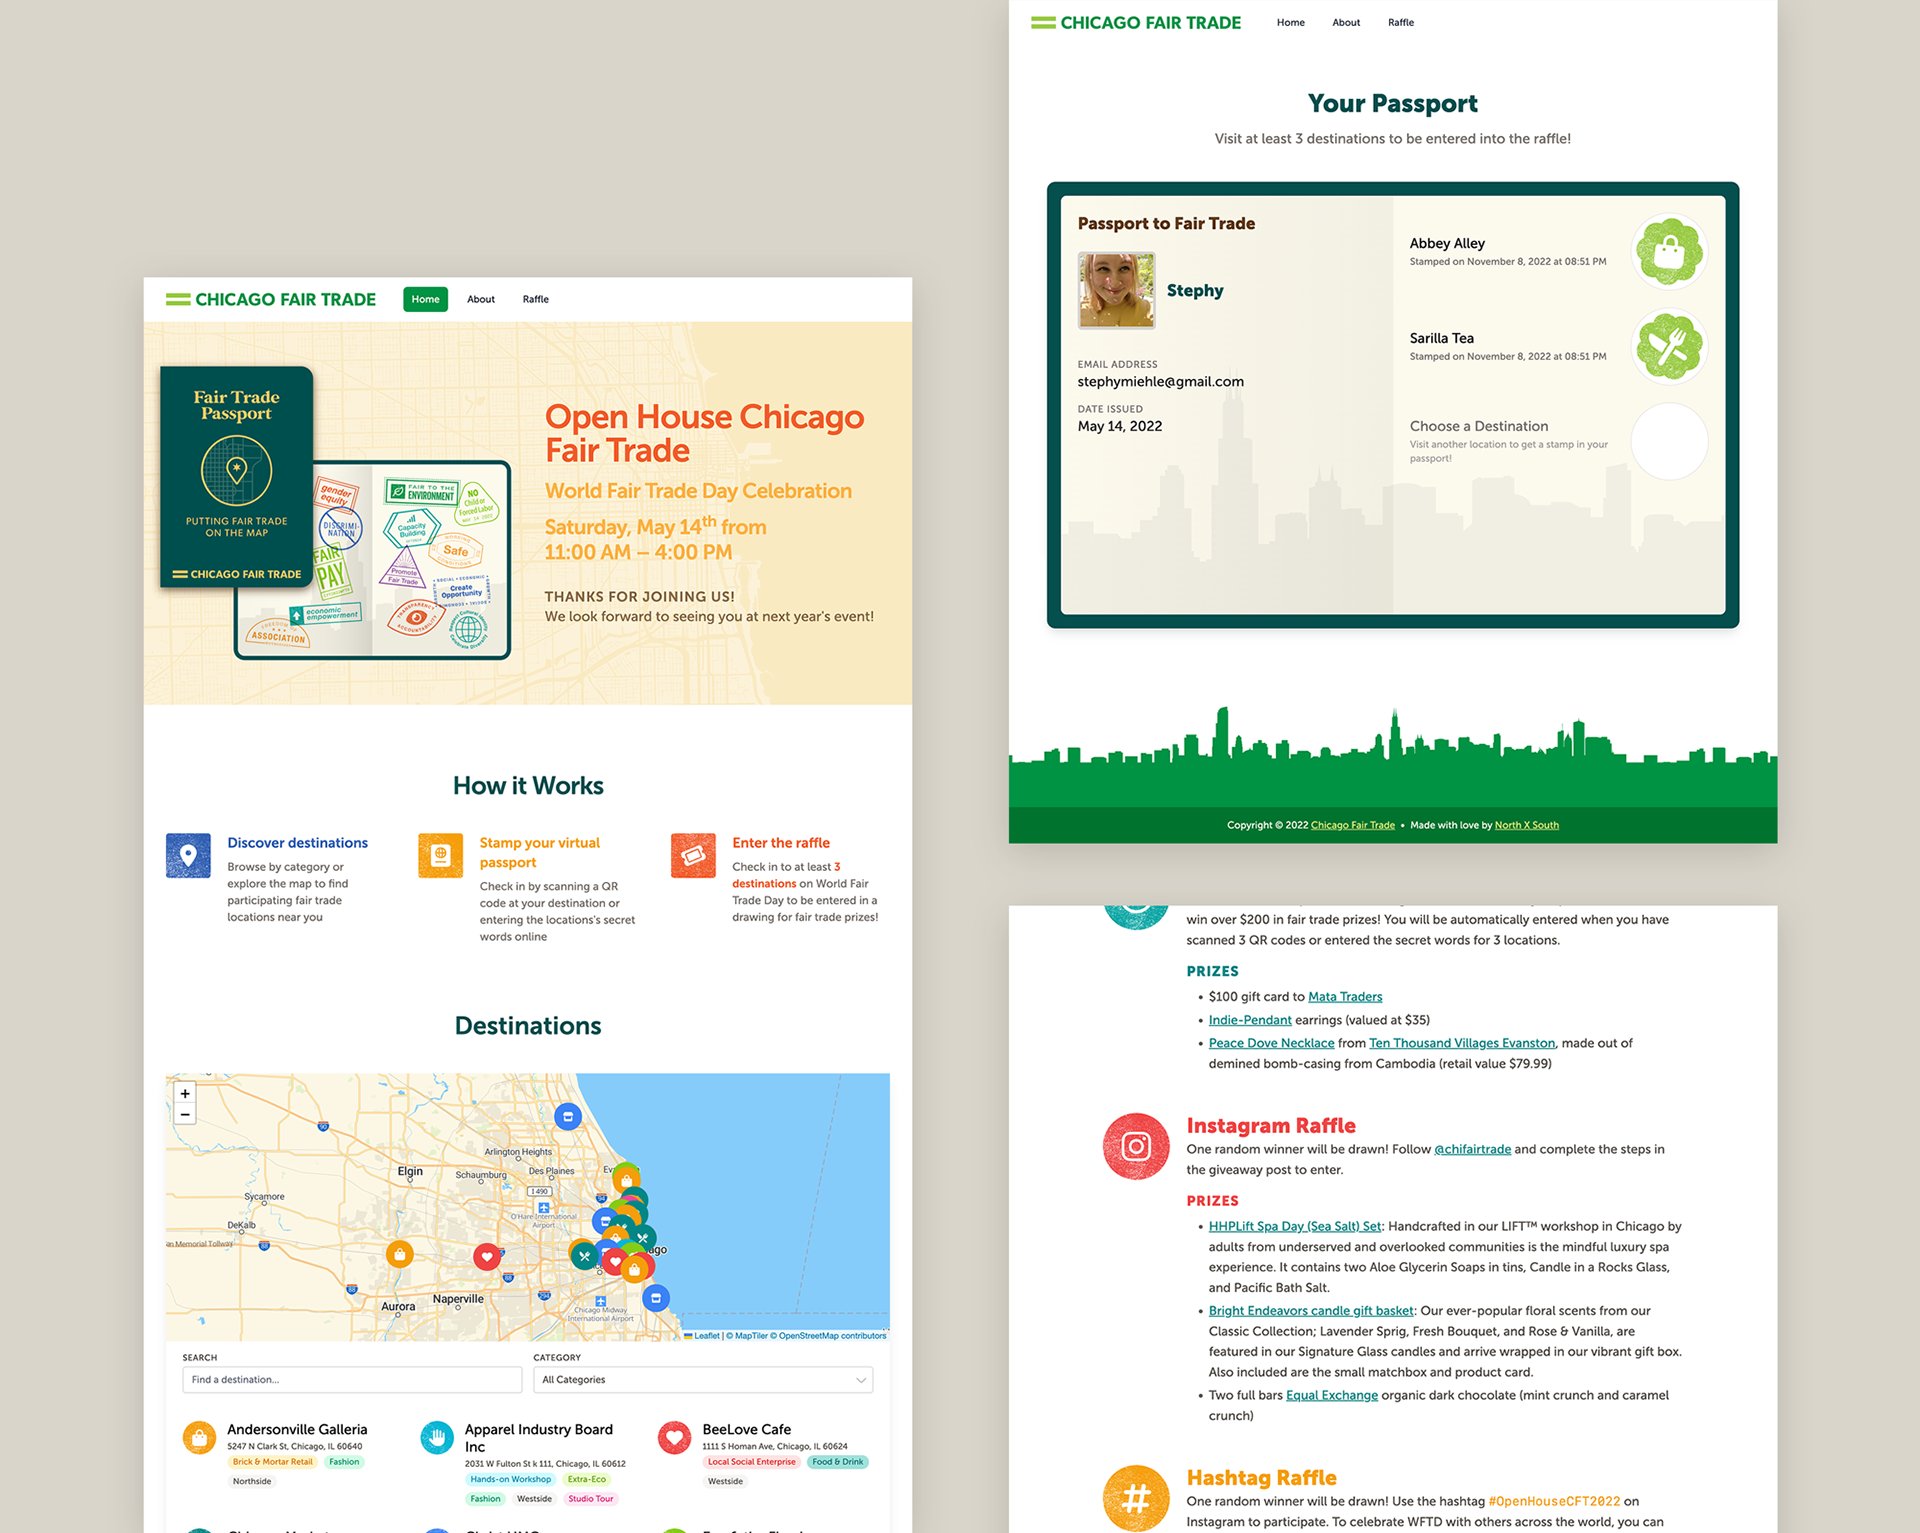Click BeeLove Cafe red heart icon
The height and width of the screenshot is (1533, 1920).
coord(675,1438)
